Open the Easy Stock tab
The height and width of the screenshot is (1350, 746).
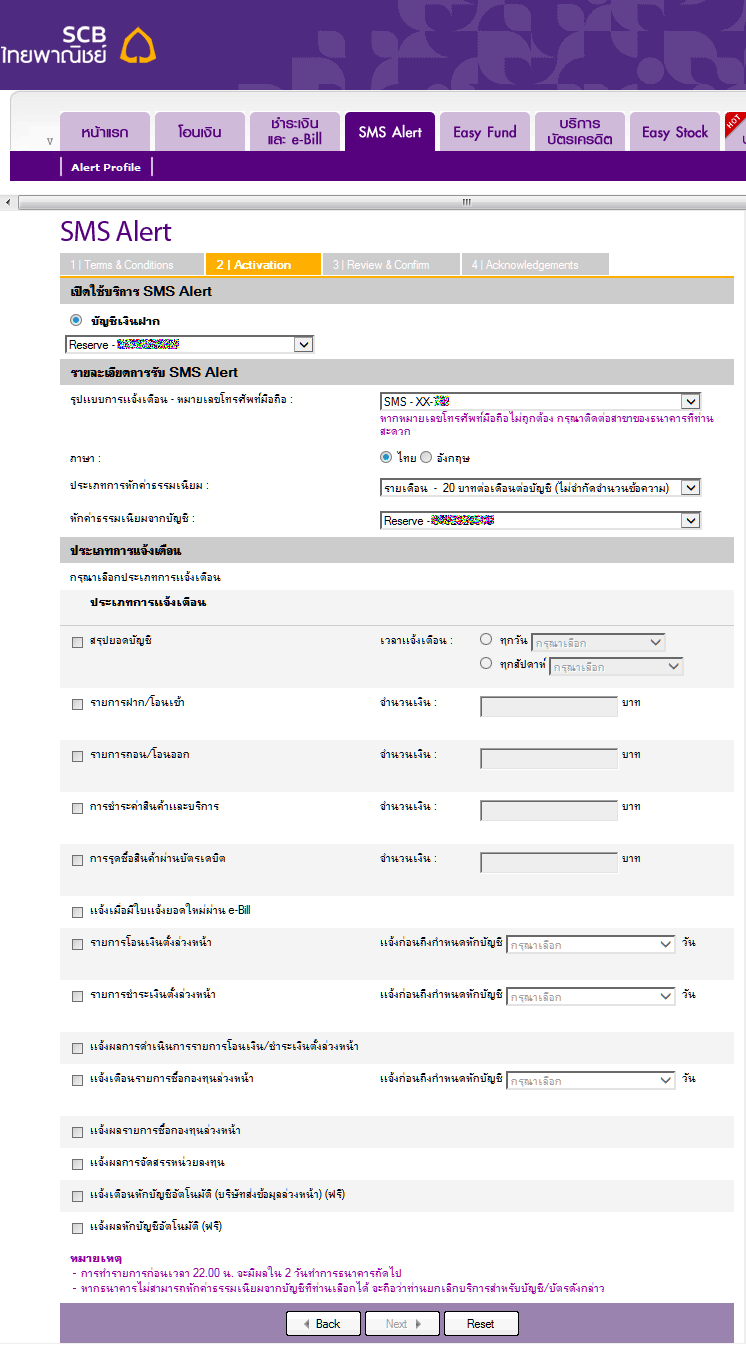tap(675, 132)
